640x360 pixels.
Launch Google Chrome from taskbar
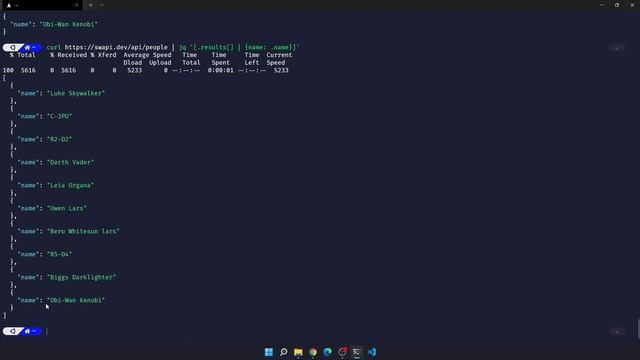(x=313, y=352)
